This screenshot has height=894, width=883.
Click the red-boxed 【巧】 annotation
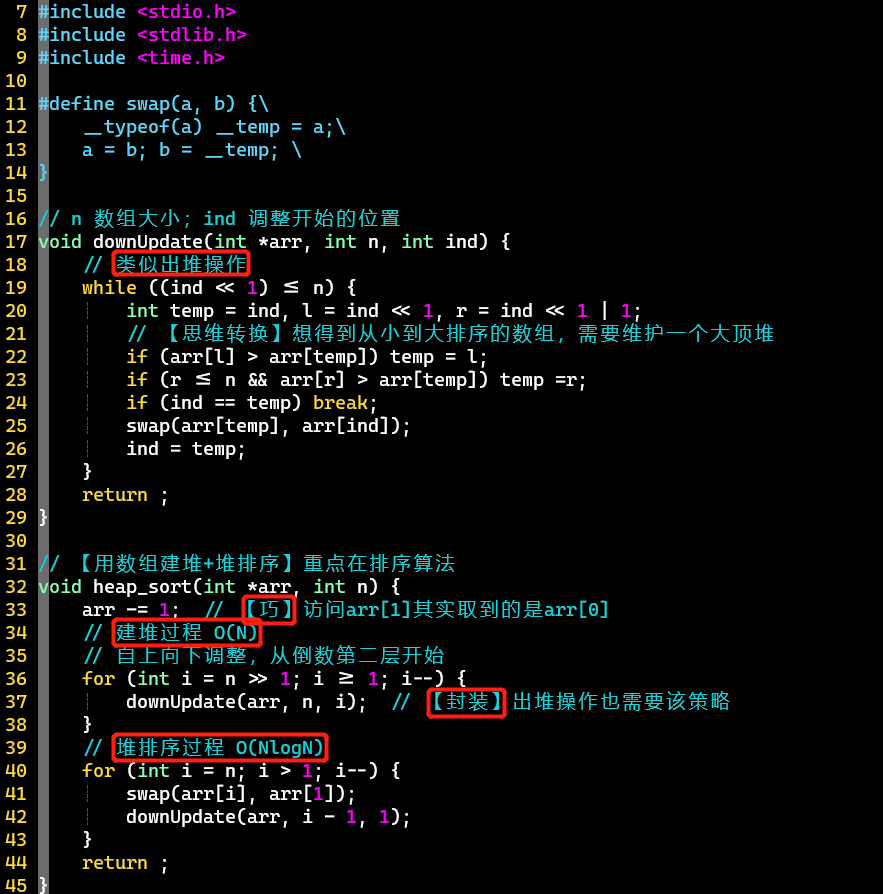pyautogui.click(x=269, y=610)
